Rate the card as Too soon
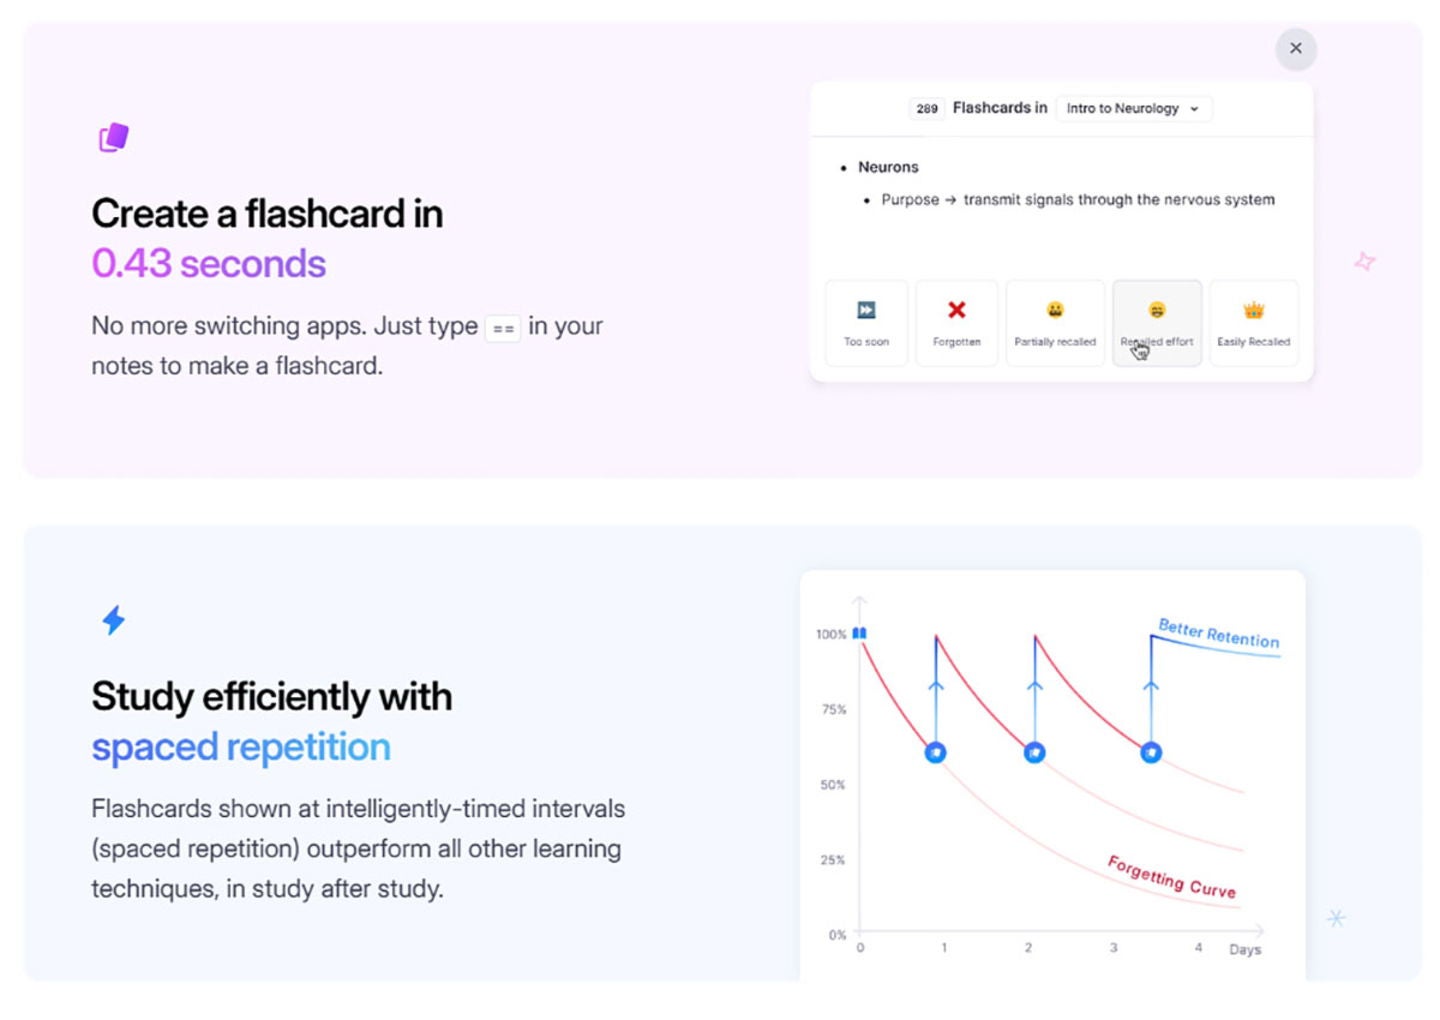The height and width of the screenshot is (1020, 1440). (x=866, y=323)
